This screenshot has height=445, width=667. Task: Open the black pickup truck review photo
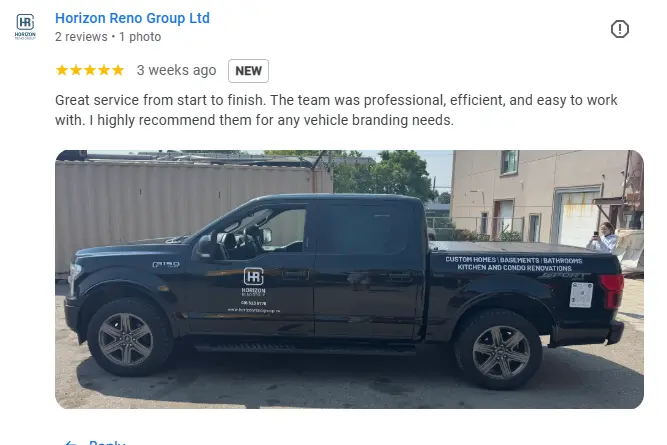349,279
